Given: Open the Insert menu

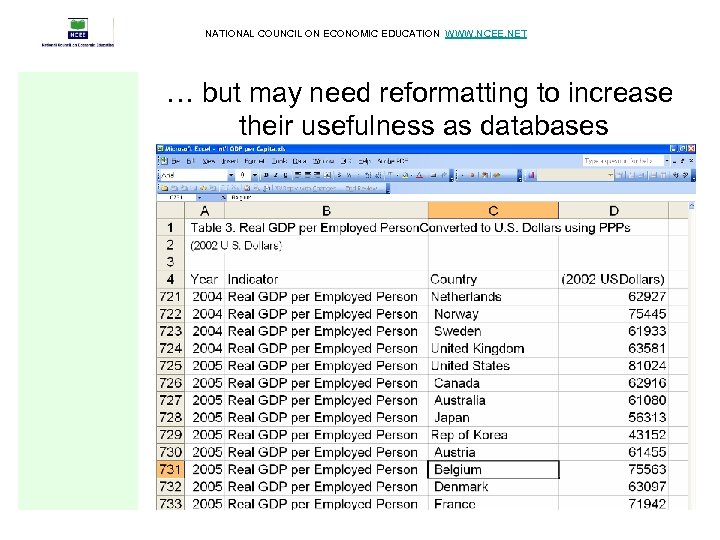Looking at the screenshot, I should (230, 161).
